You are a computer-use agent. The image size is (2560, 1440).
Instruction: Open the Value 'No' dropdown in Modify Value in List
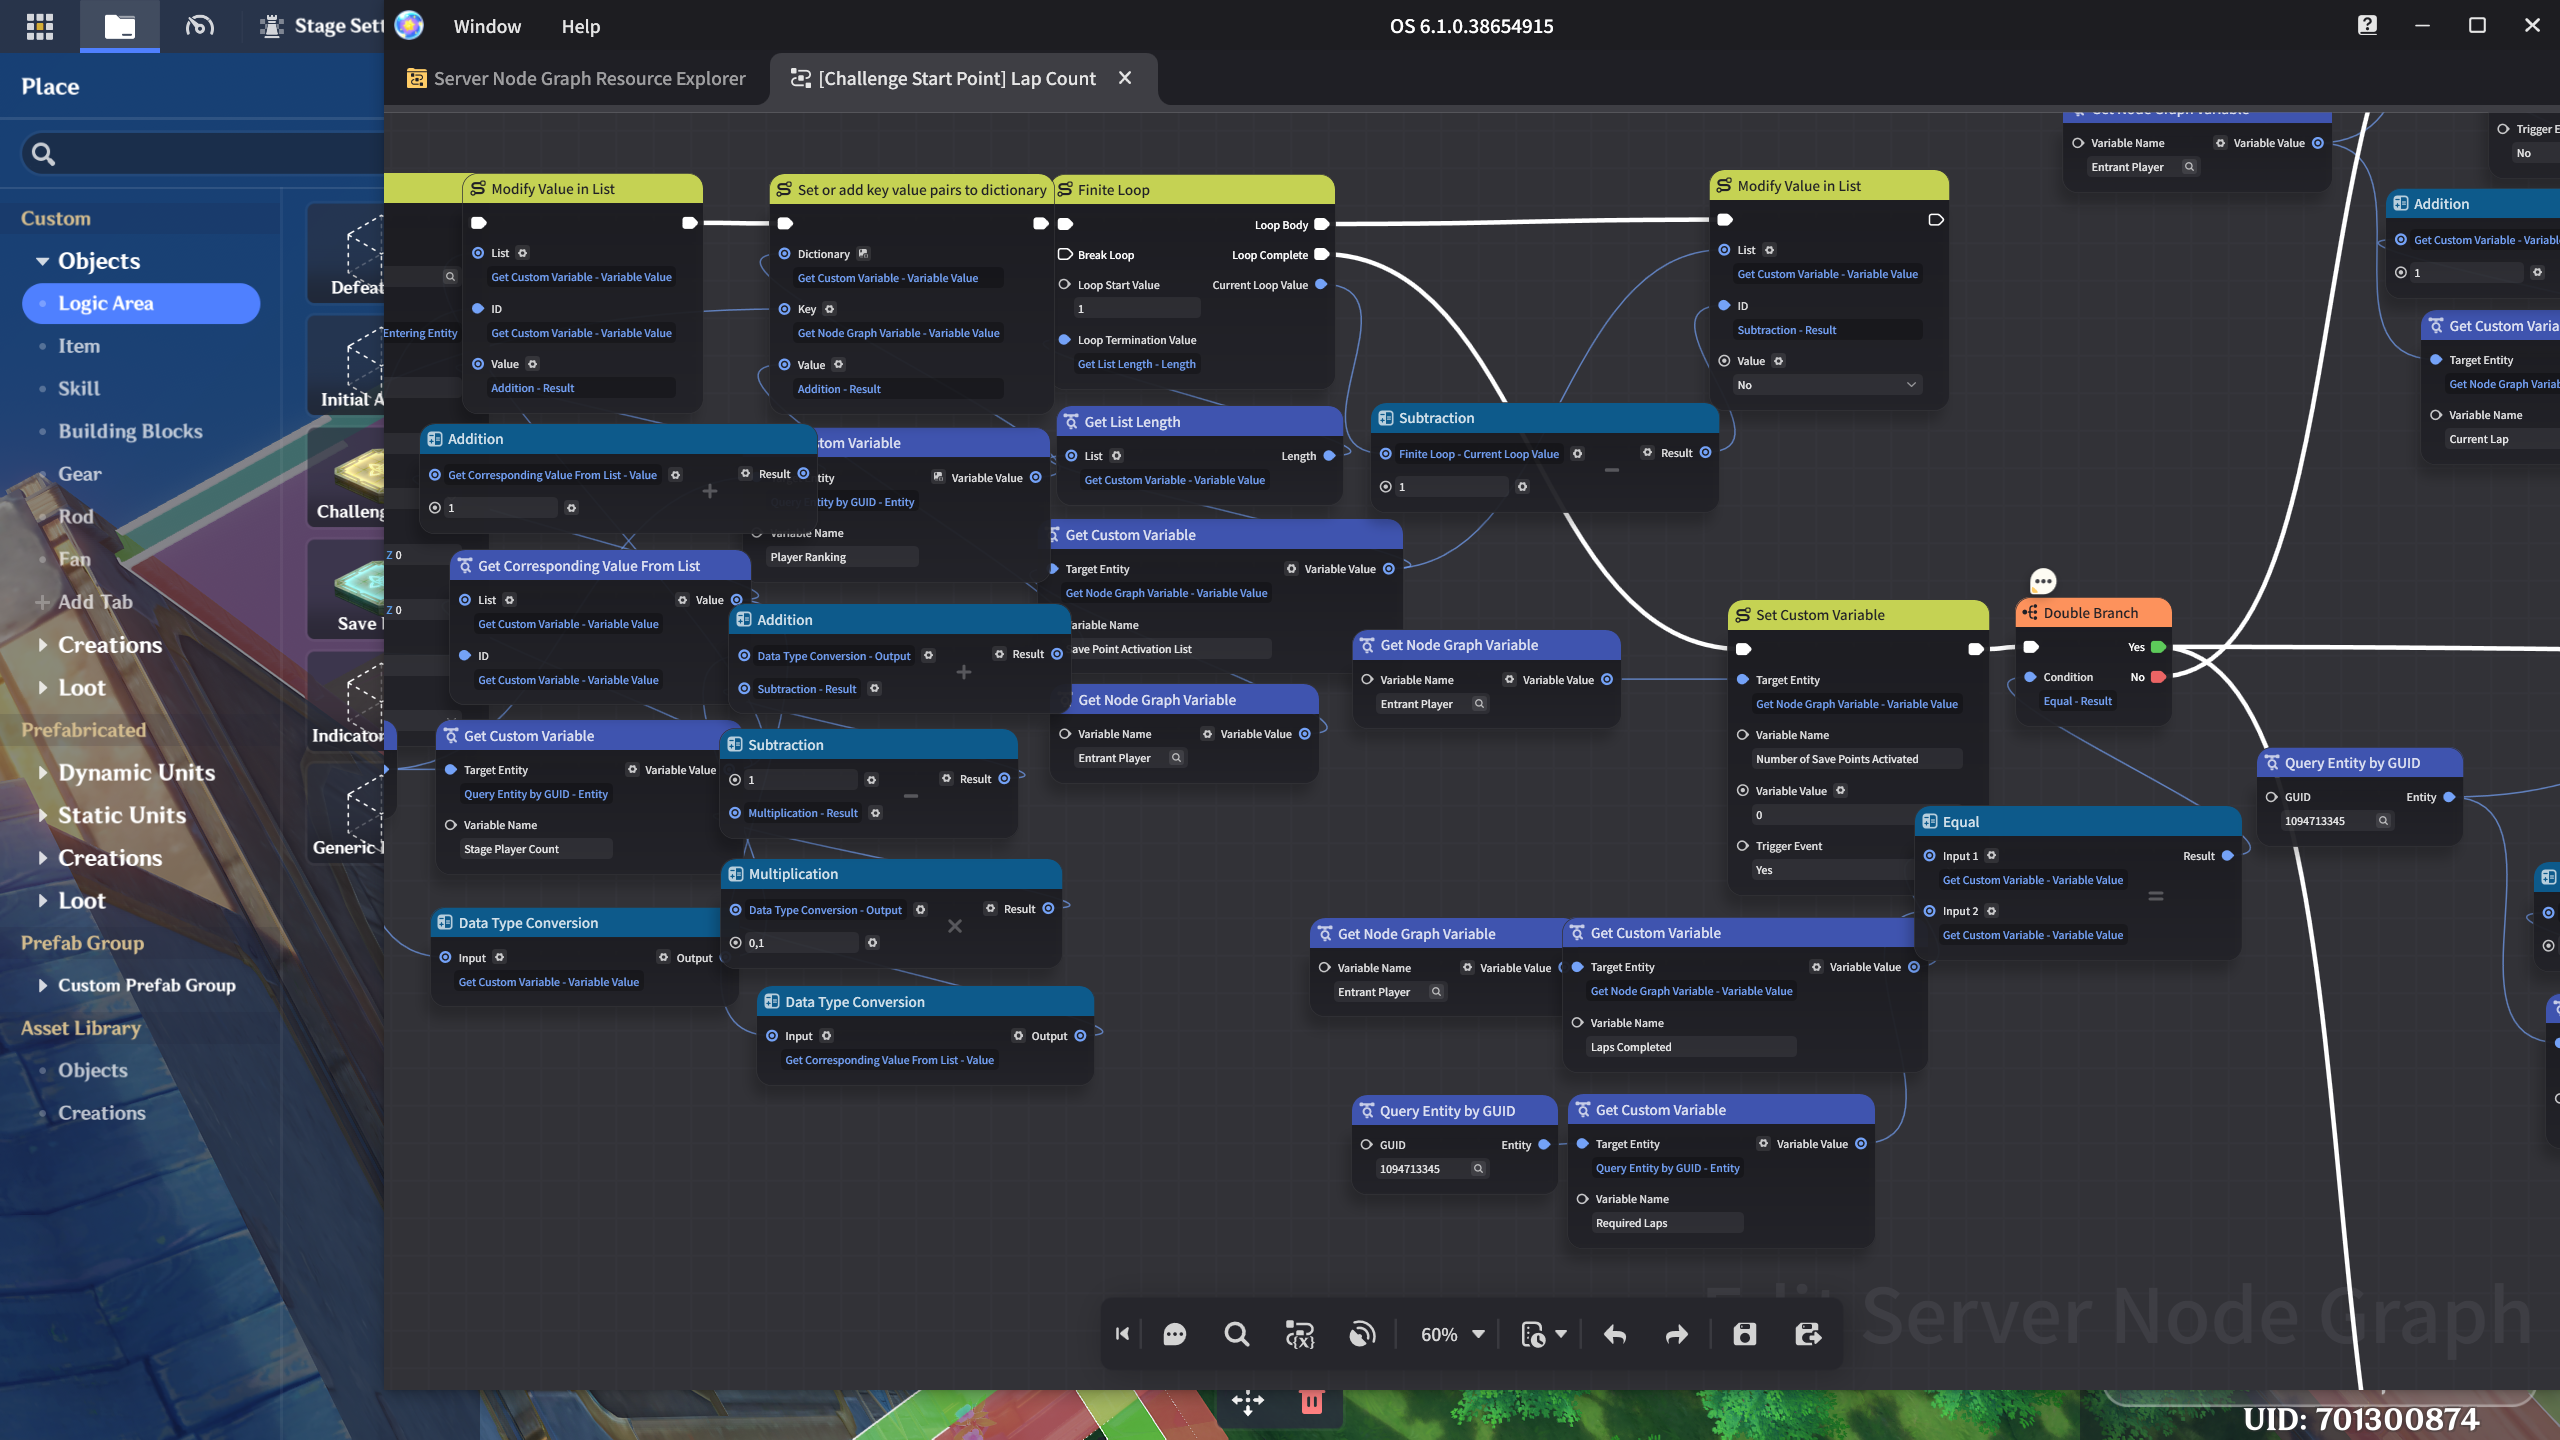coord(1827,385)
